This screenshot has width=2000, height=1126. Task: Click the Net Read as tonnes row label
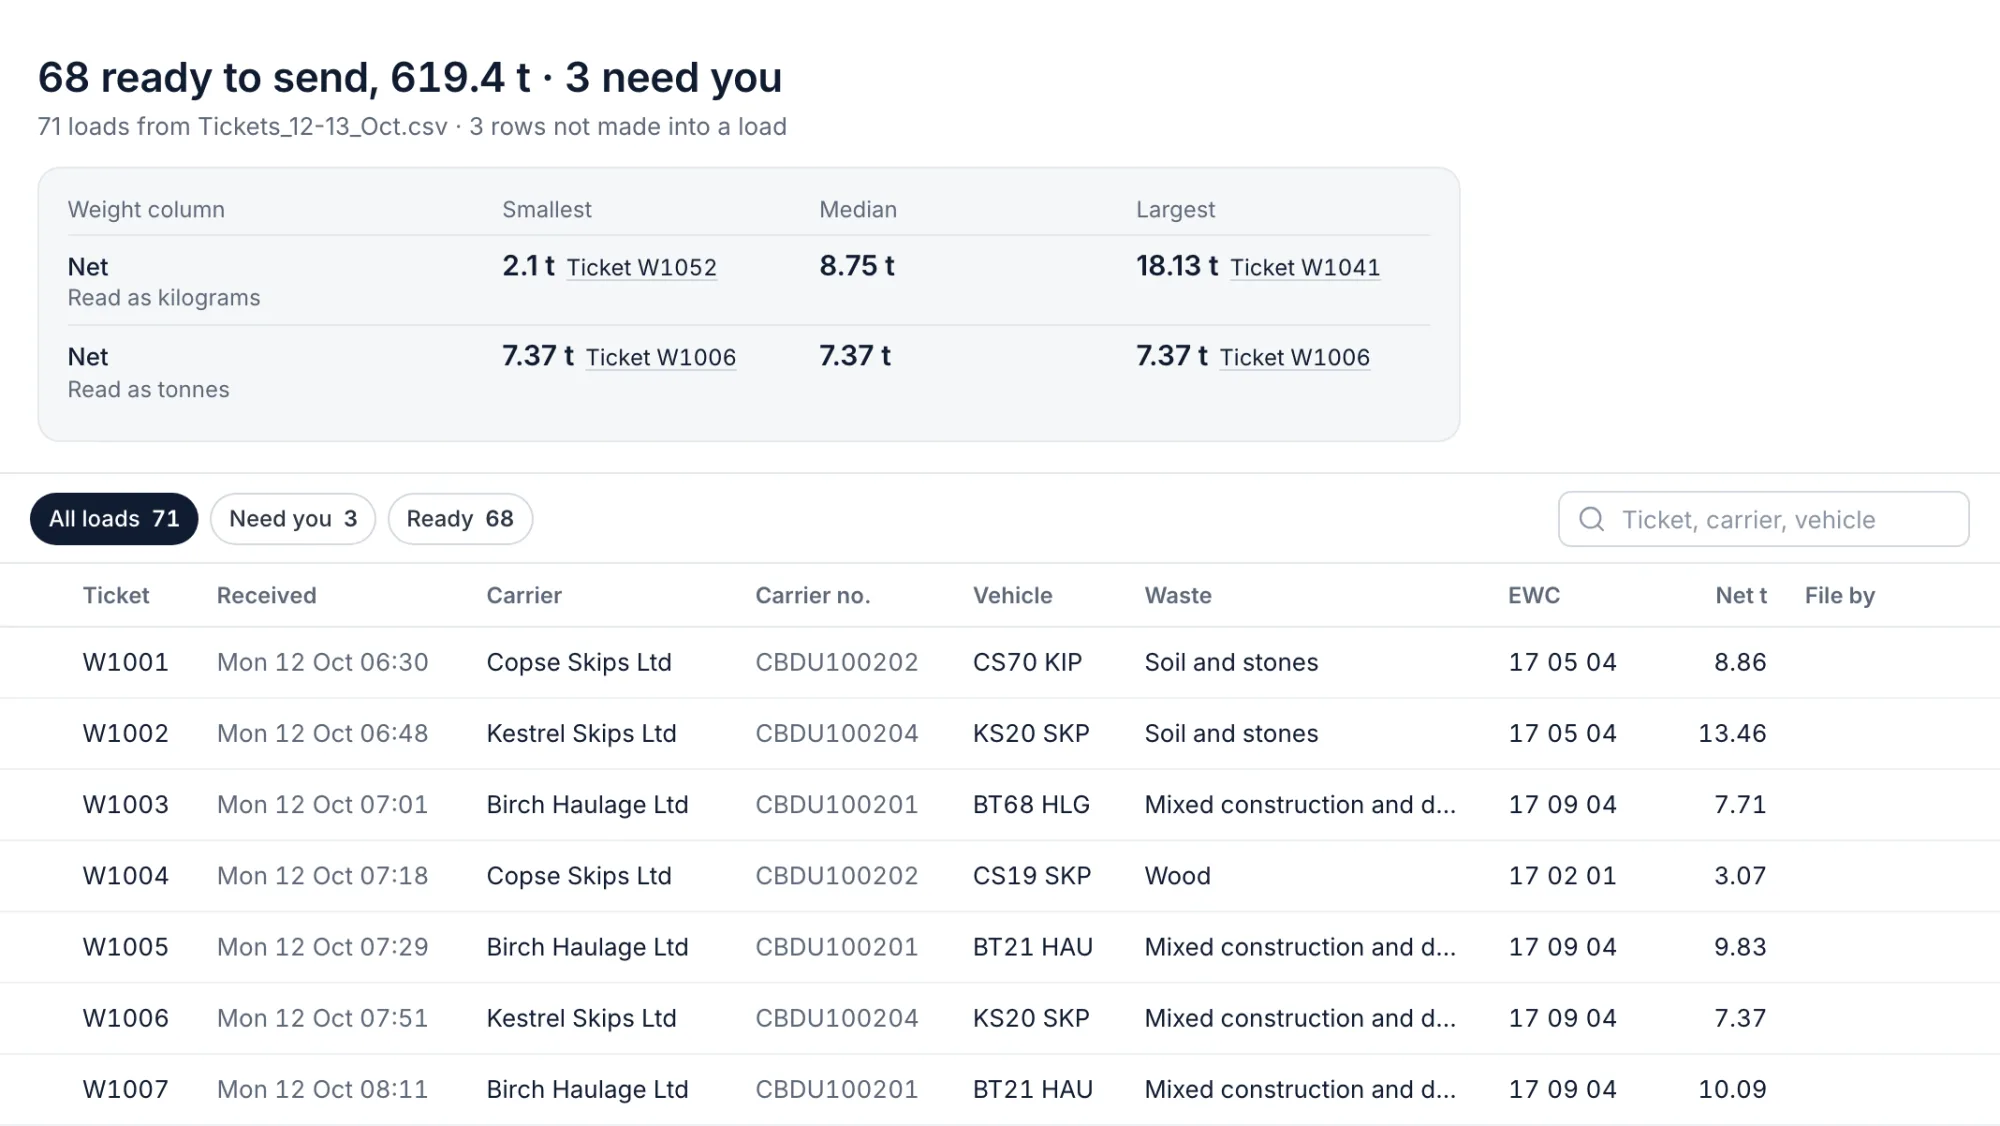pyautogui.click(x=149, y=372)
